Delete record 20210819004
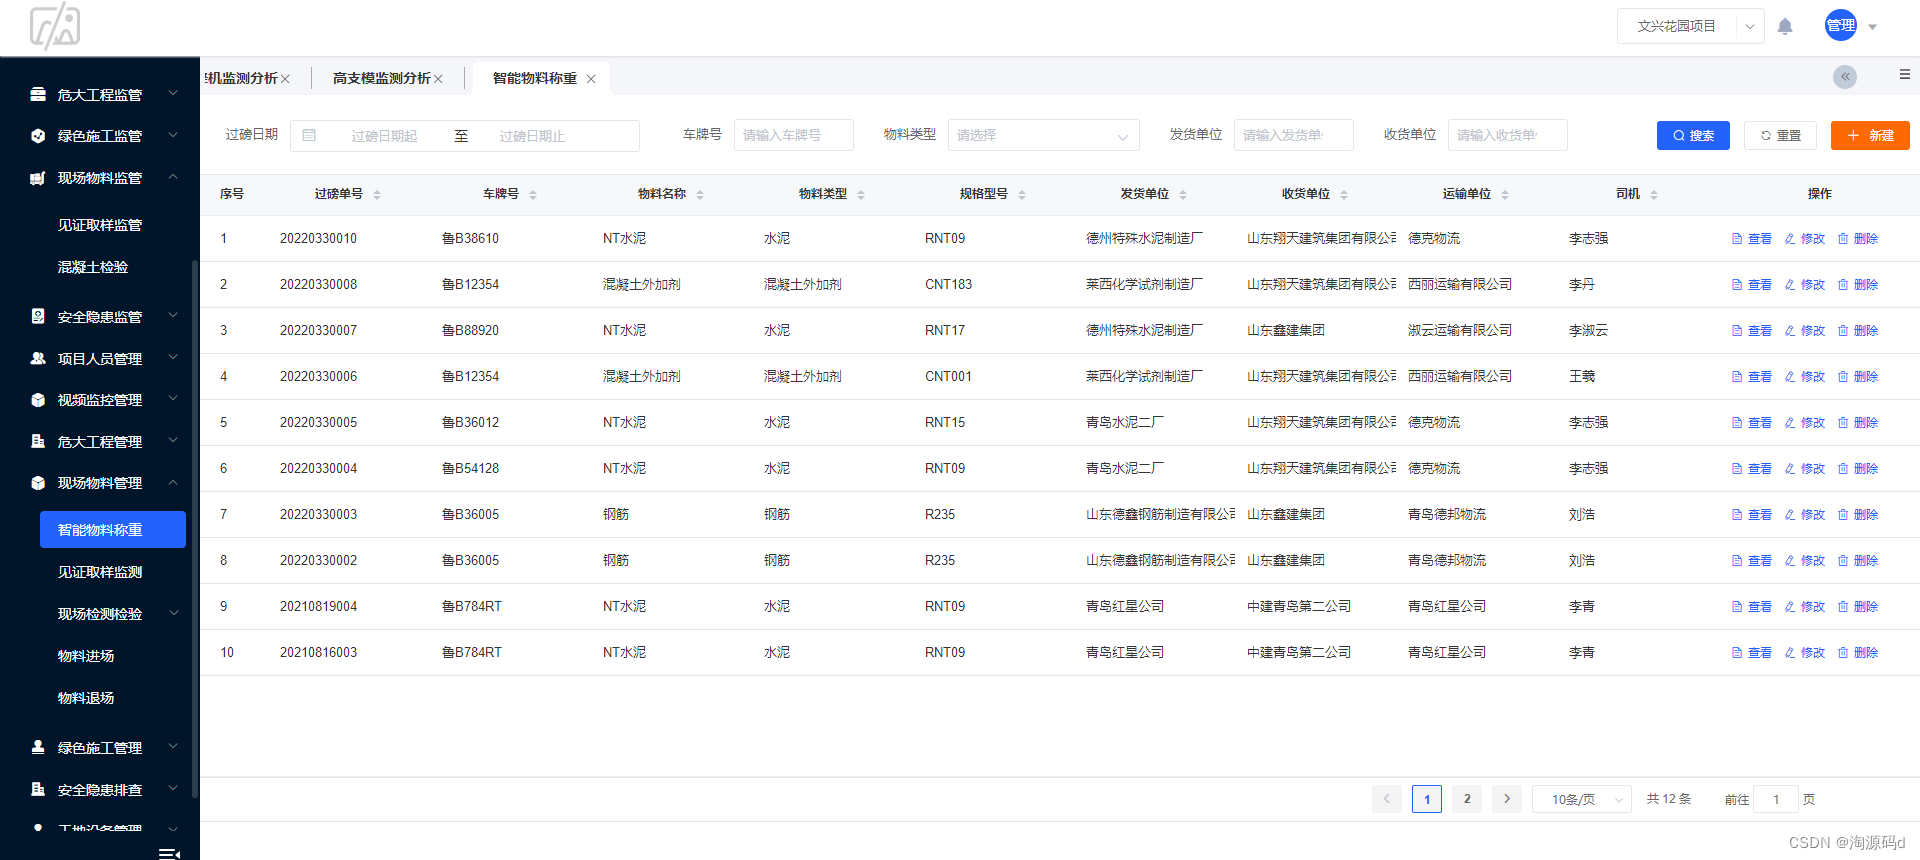The width and height of the screenshot is (1920, 860). 1858,607
